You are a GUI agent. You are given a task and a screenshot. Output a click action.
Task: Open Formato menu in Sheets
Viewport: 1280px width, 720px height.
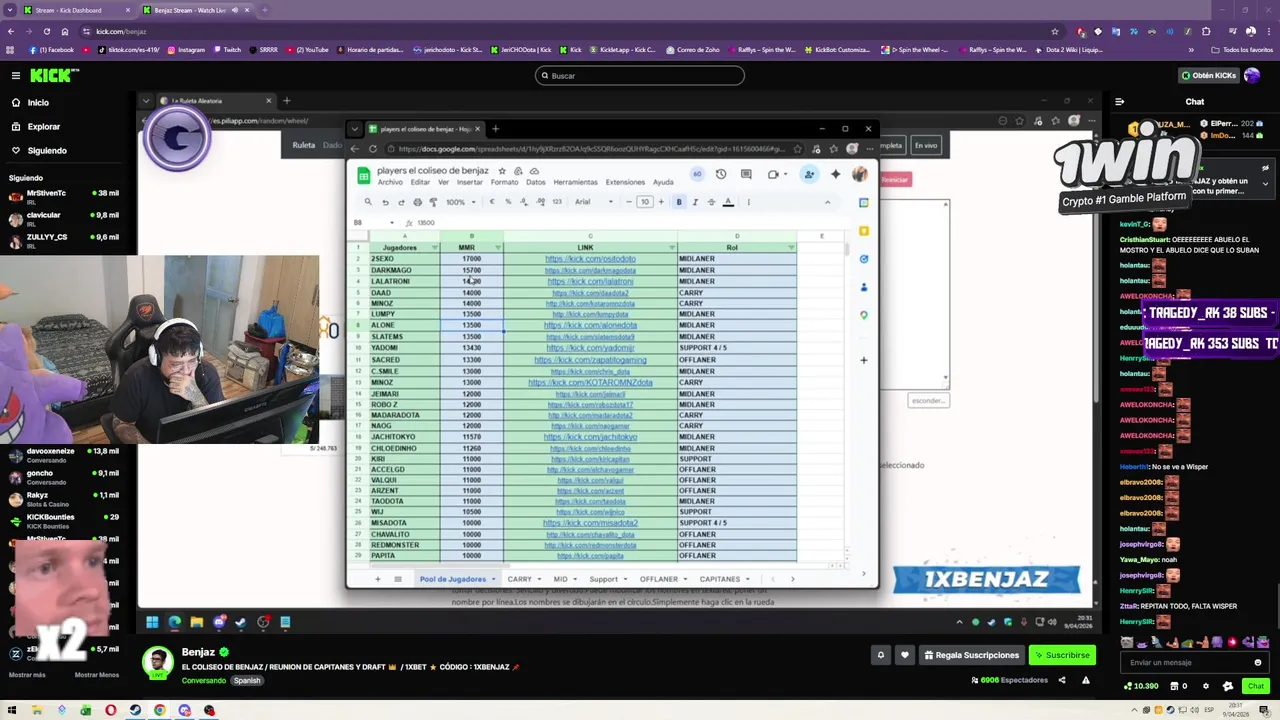[x=504, y=182]
